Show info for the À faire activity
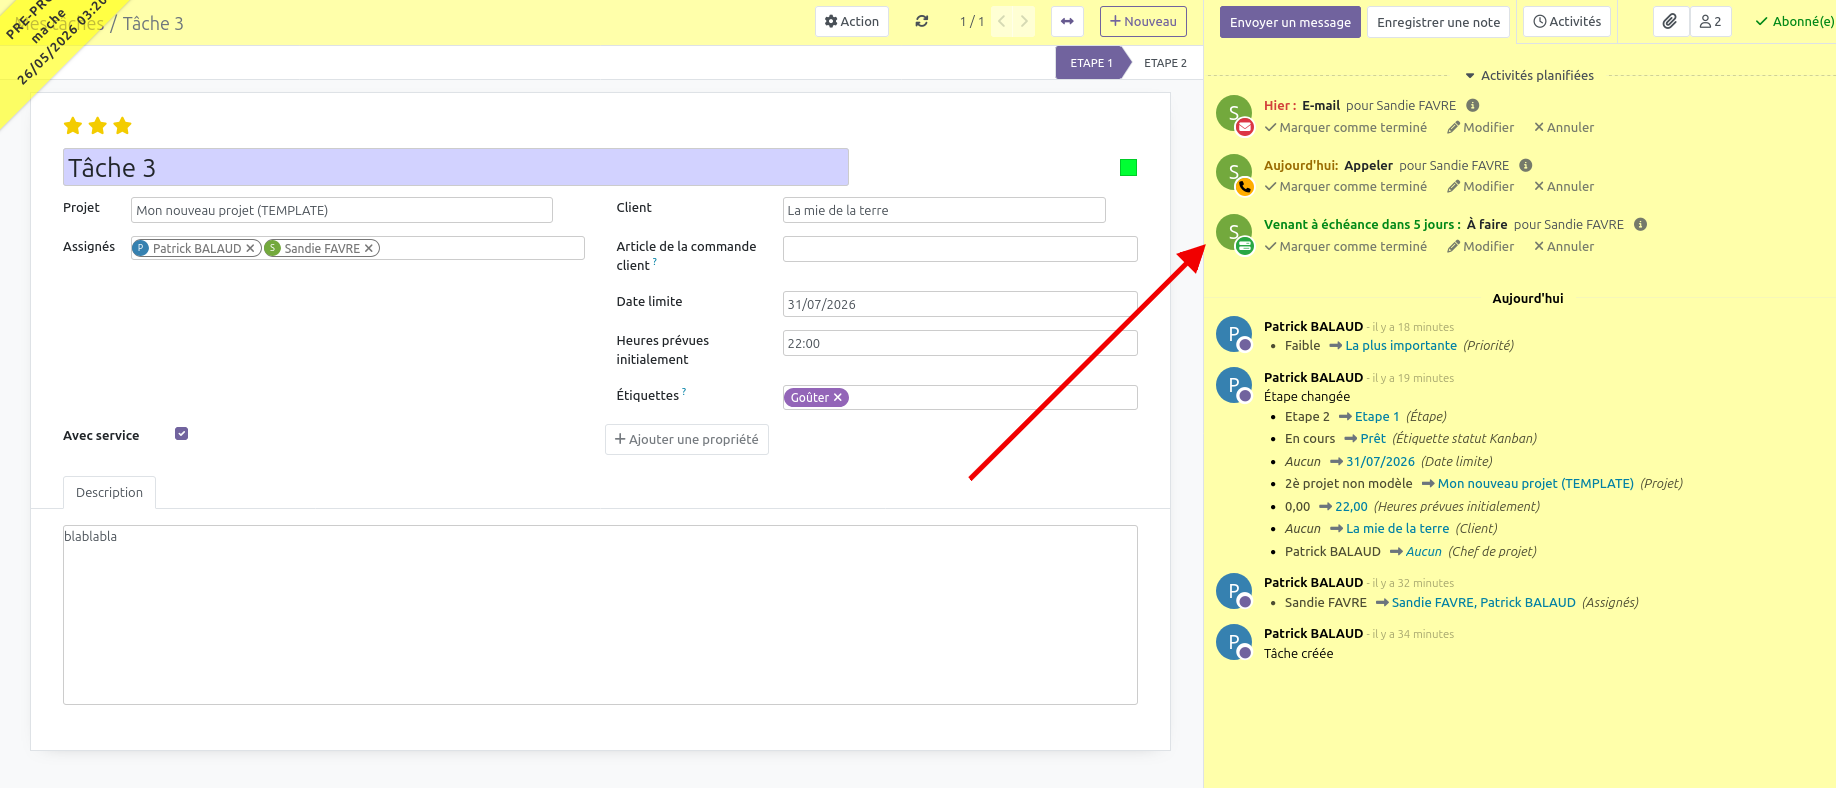Image resolution: width=1836 pixels, height=788 pixels. point(1641,225)
